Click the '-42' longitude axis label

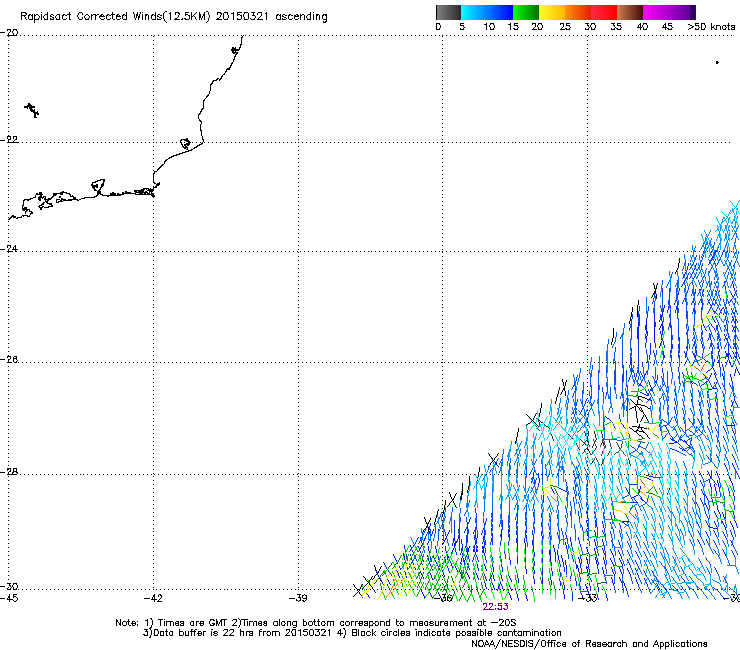tap(153, 598)
